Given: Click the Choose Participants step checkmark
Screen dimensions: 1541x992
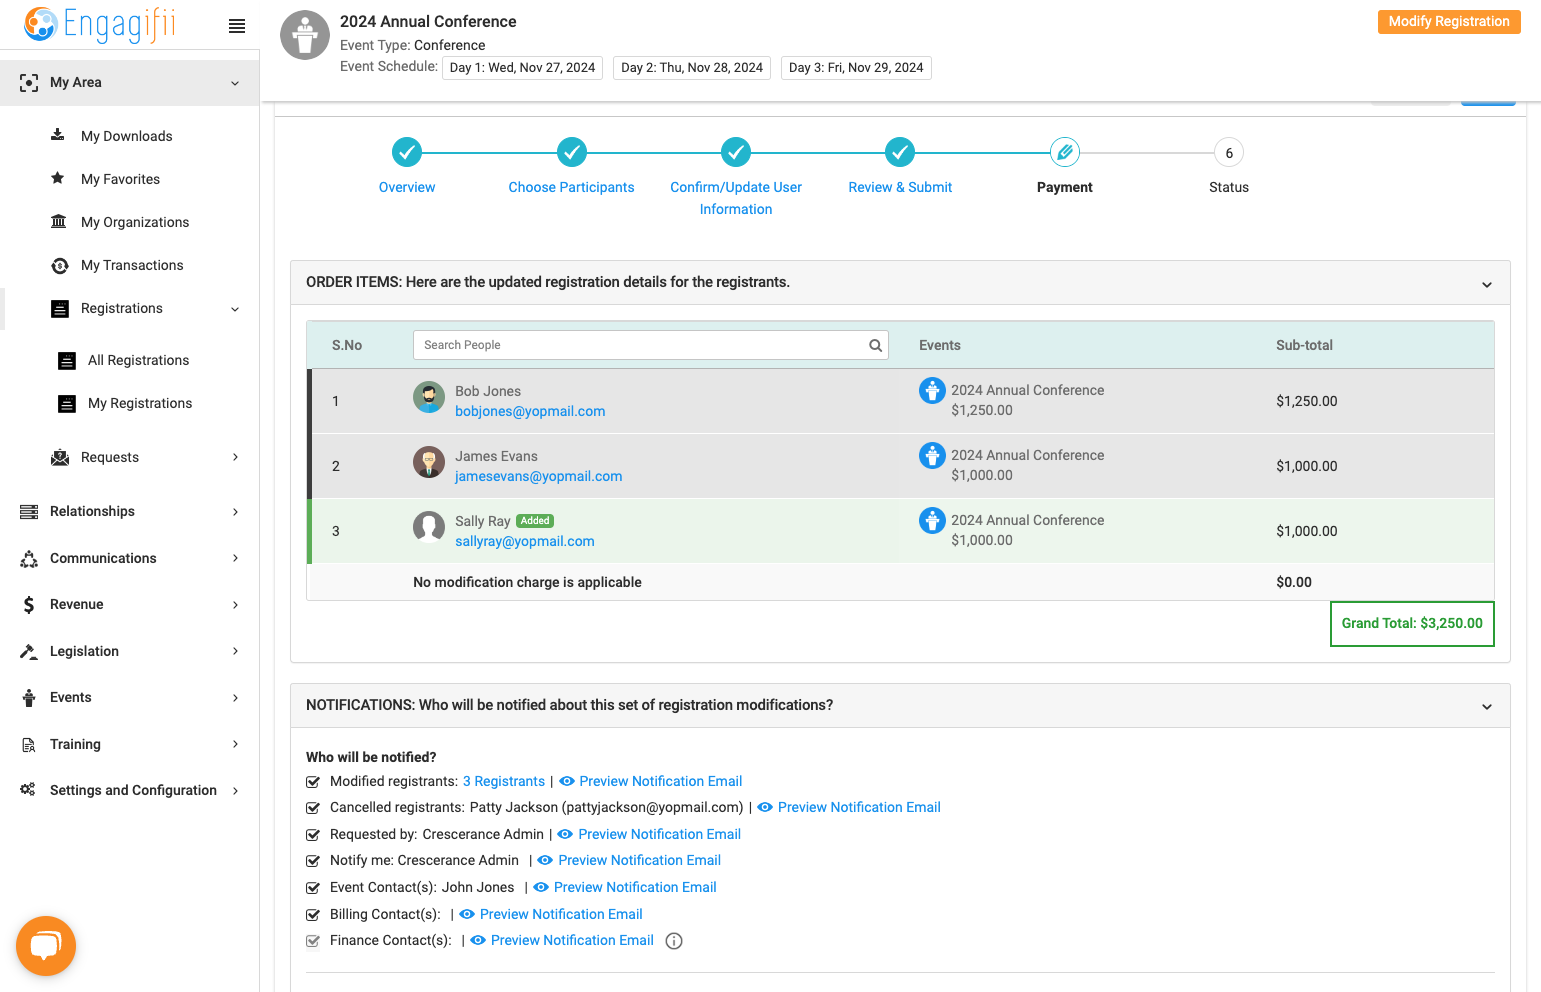Looking at the screenshot, I should click(x=571, y=152).
